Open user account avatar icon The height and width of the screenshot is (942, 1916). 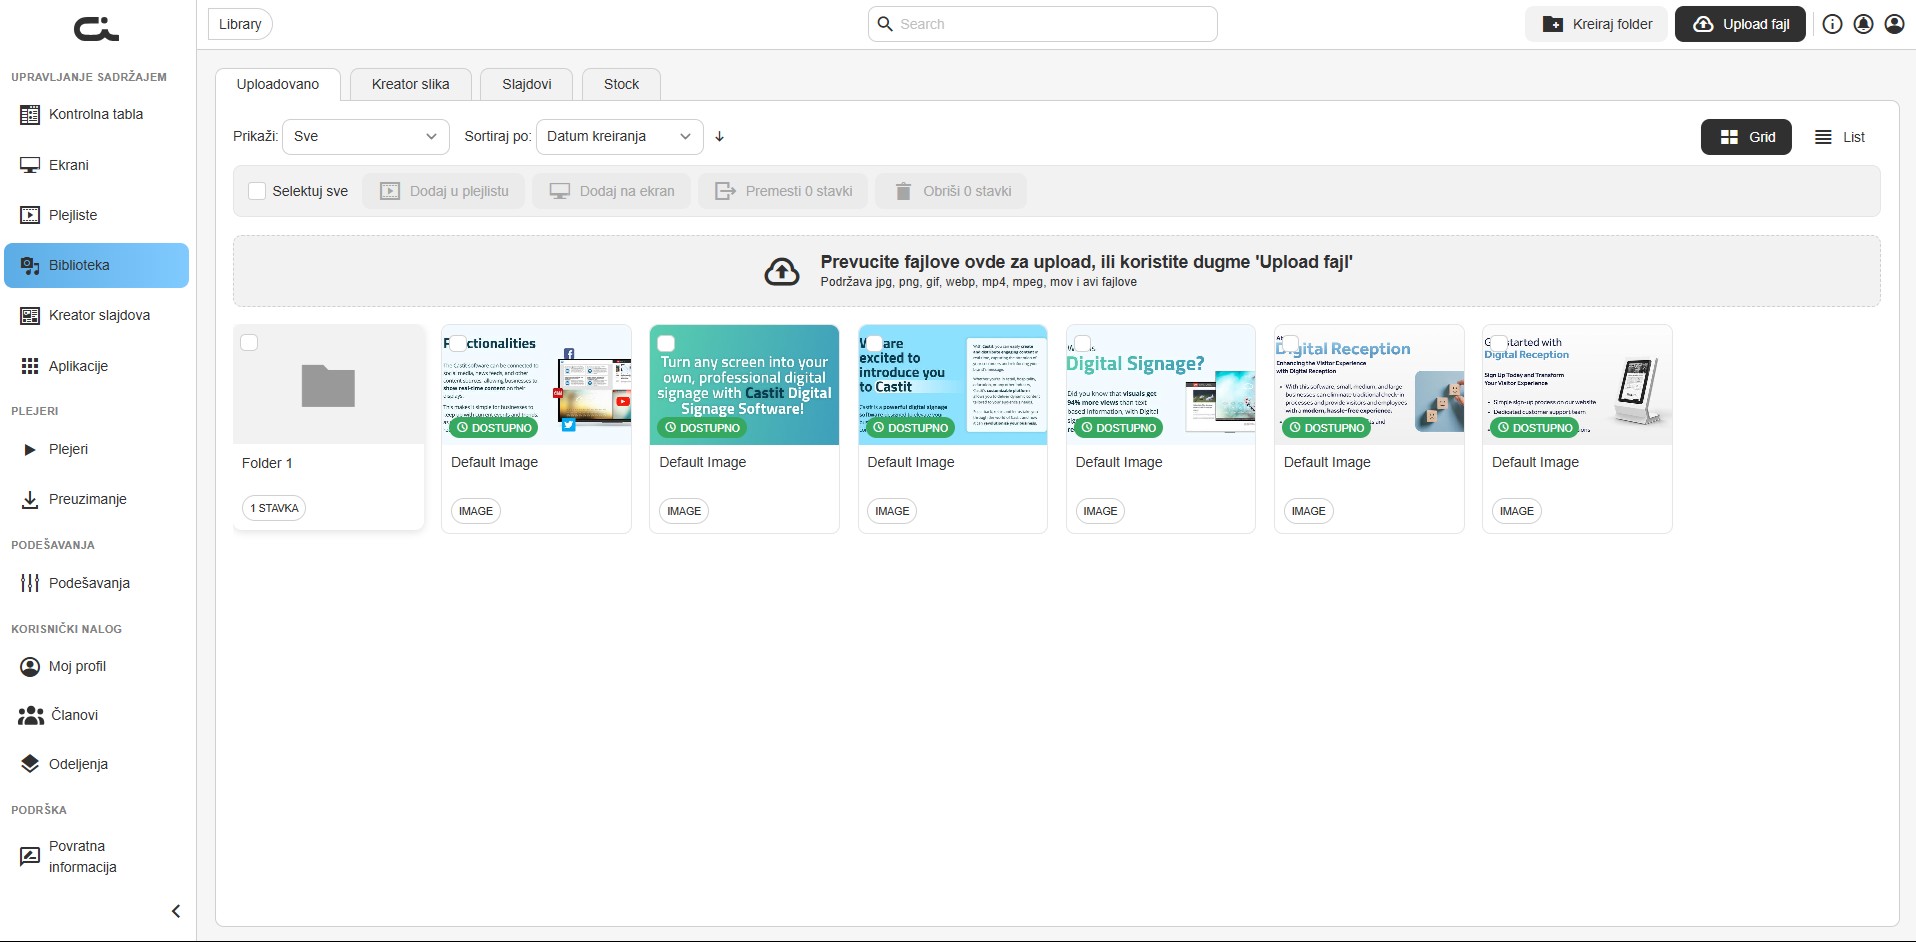point(1894,24)
